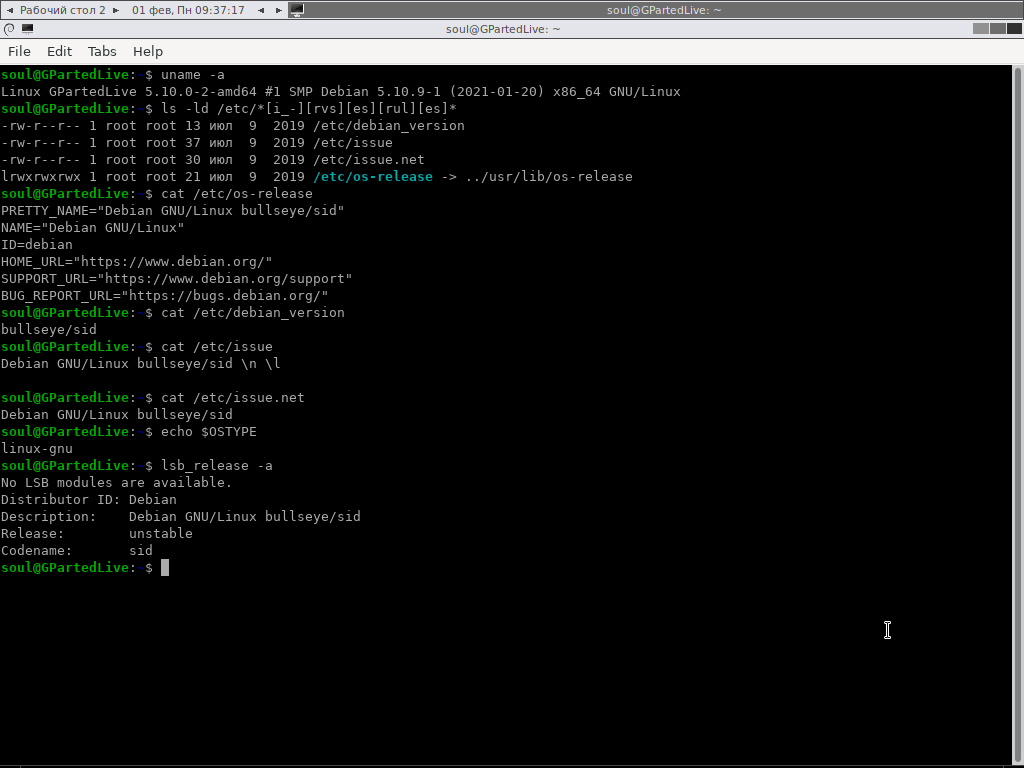This screenshot has width=1024, height=768.
Task: Click the terminal vertical scrollbar
Action: [1017, 415]
